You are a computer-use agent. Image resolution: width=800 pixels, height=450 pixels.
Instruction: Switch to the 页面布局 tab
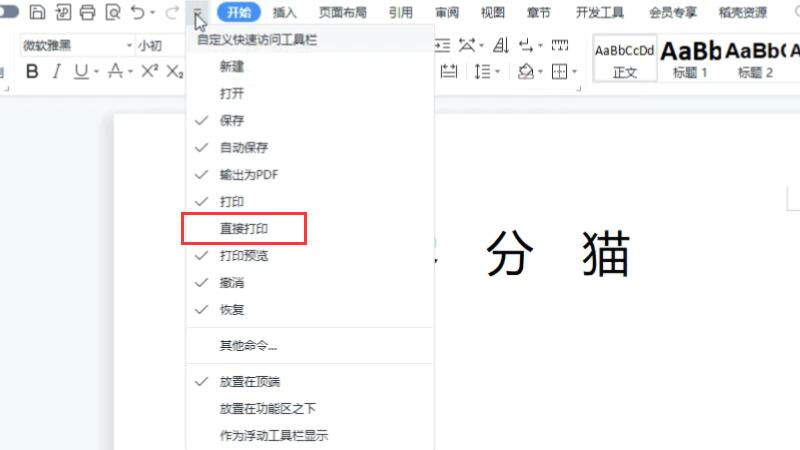point(342,12)
